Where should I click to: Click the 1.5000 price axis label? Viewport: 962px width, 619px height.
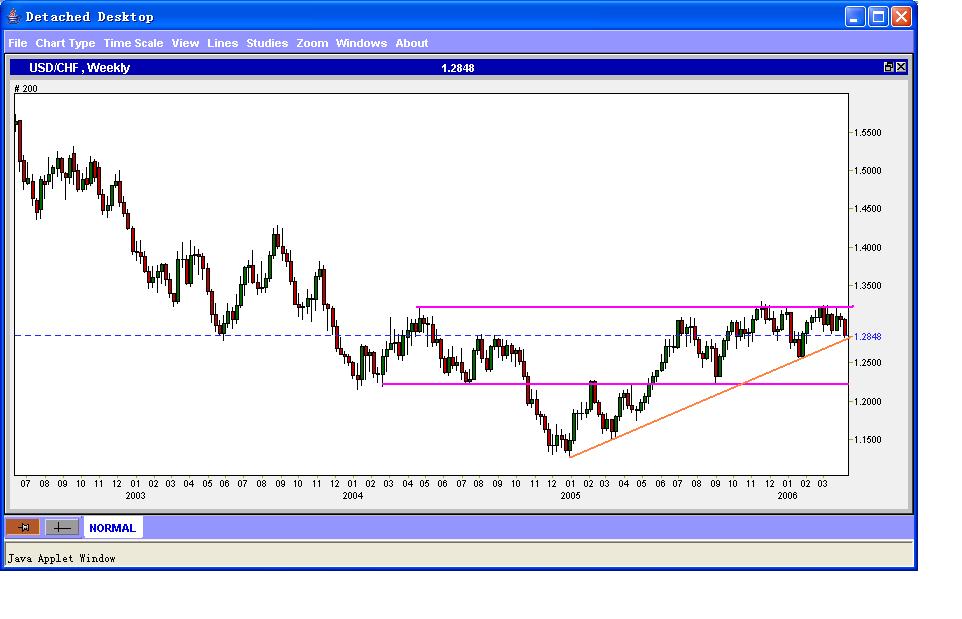coord(868,171)
